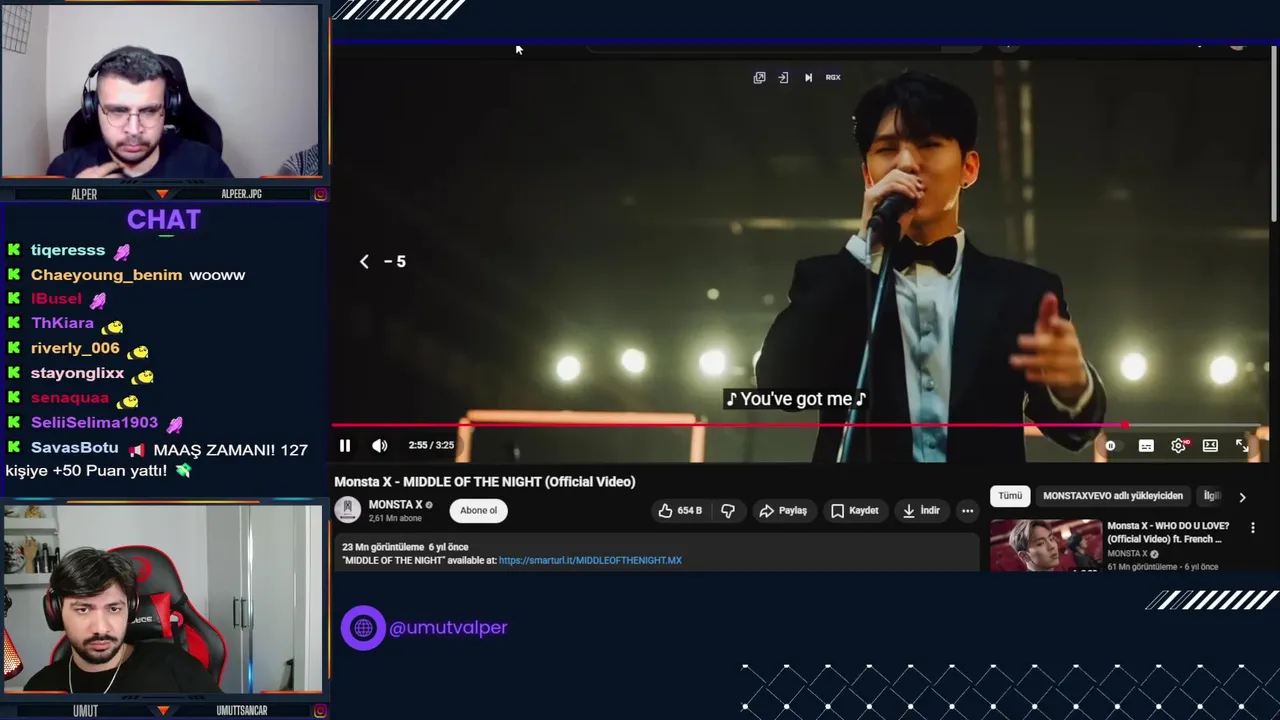Click the UMUT webcam name label

(x=85, y=711)
